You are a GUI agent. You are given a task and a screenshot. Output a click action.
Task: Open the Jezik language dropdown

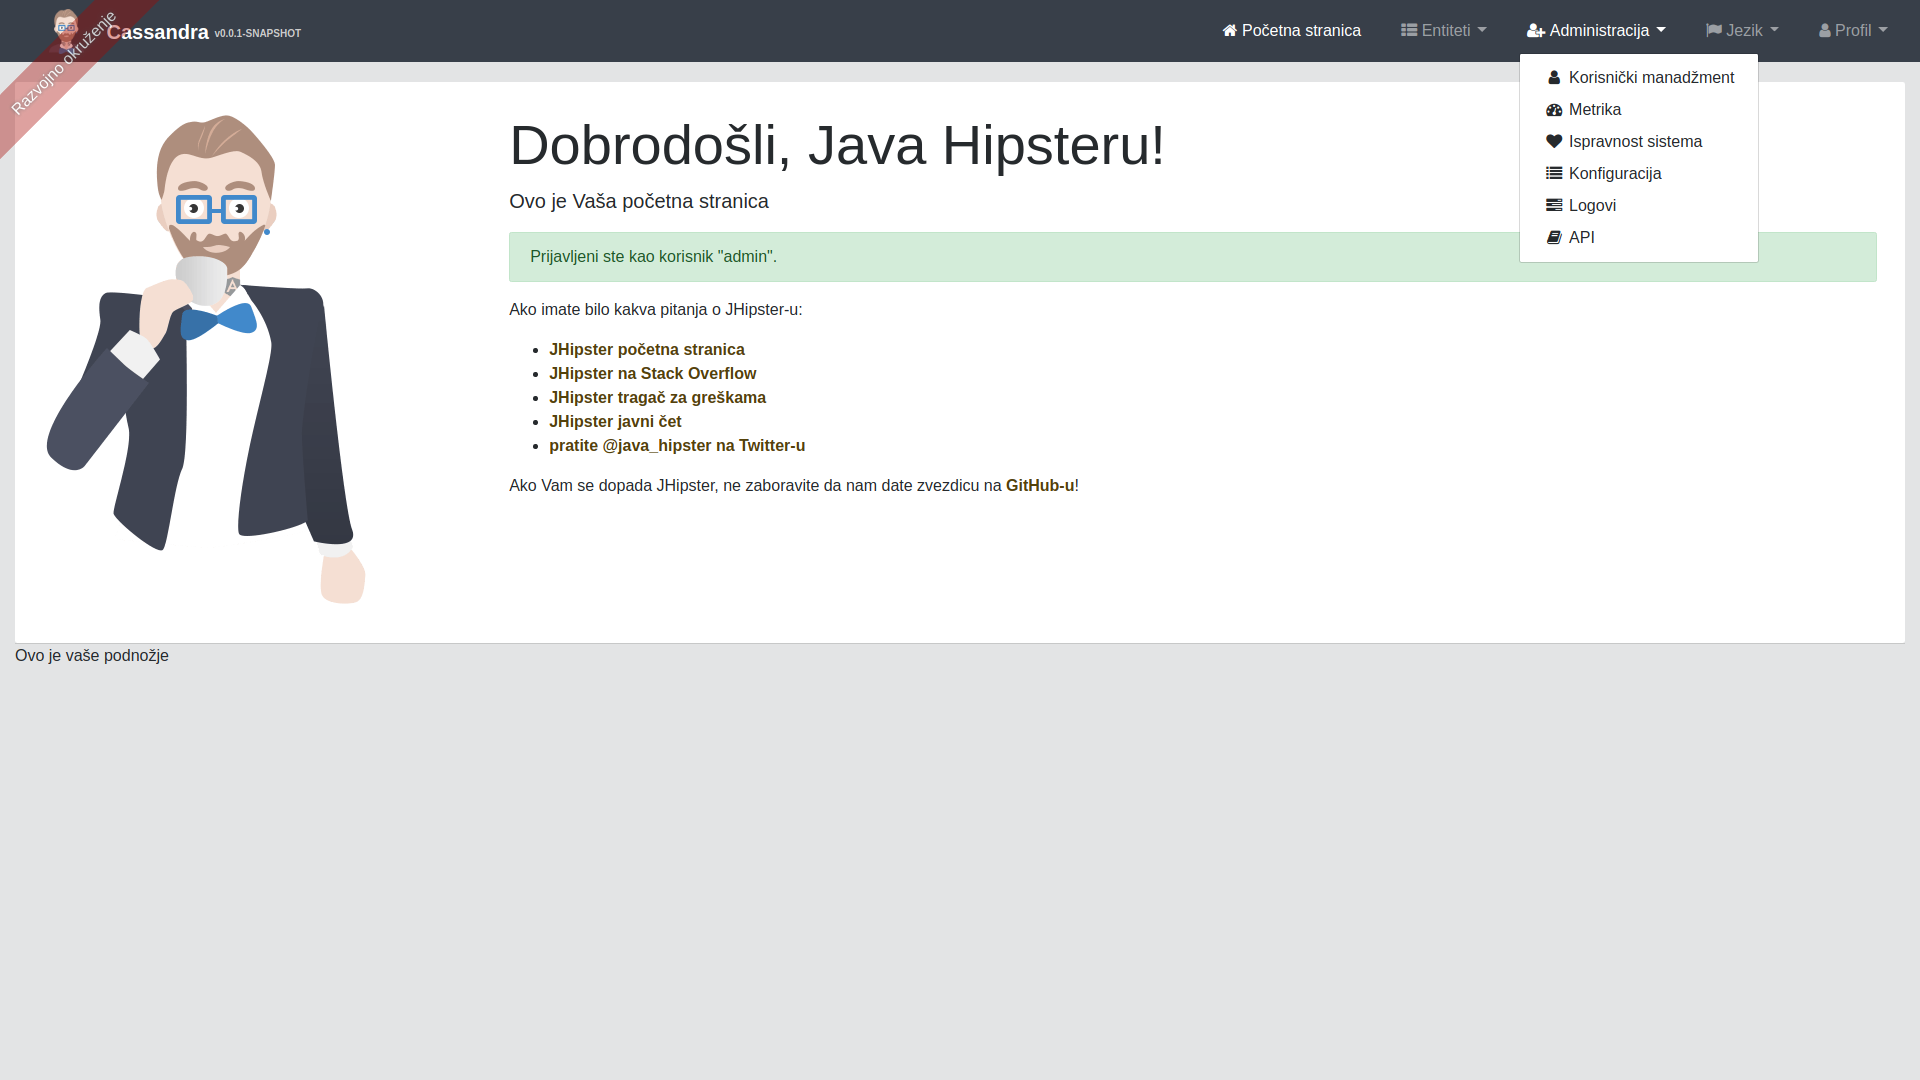point(1742,31)
